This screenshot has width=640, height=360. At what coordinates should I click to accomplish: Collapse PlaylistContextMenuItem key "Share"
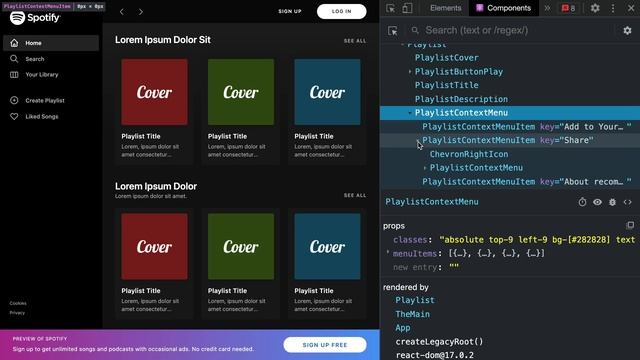point(418,140)
